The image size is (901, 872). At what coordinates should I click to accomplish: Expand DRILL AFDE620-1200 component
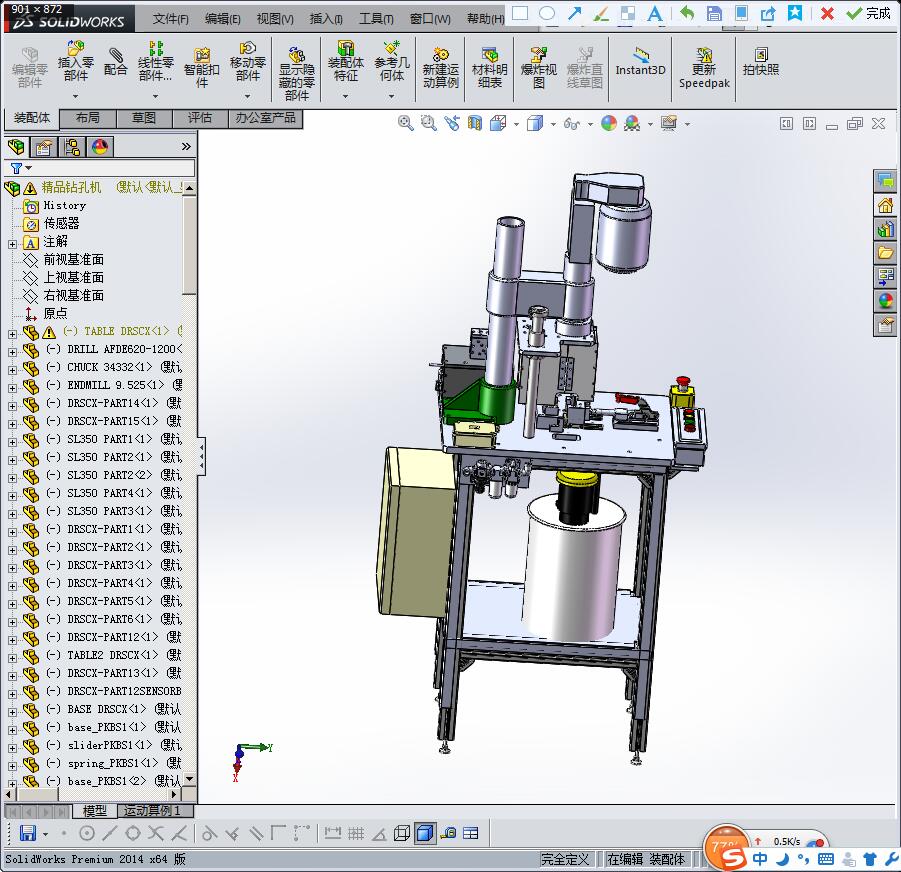(x=12, y=352)
